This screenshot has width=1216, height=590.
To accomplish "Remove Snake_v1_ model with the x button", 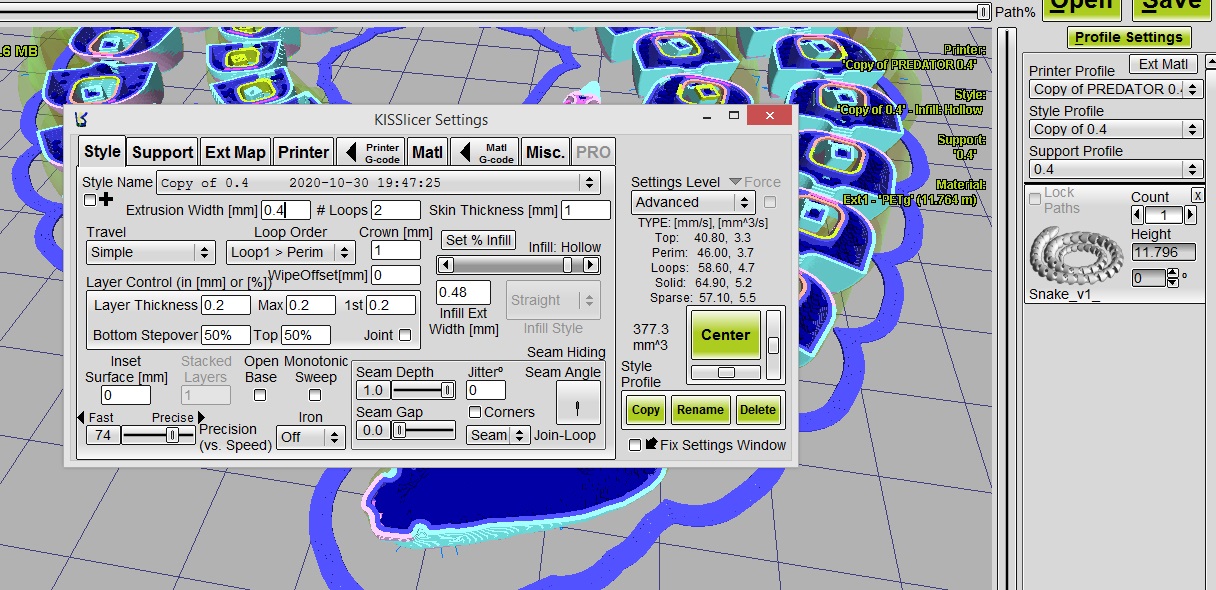I will click(x=1197, y=196).
